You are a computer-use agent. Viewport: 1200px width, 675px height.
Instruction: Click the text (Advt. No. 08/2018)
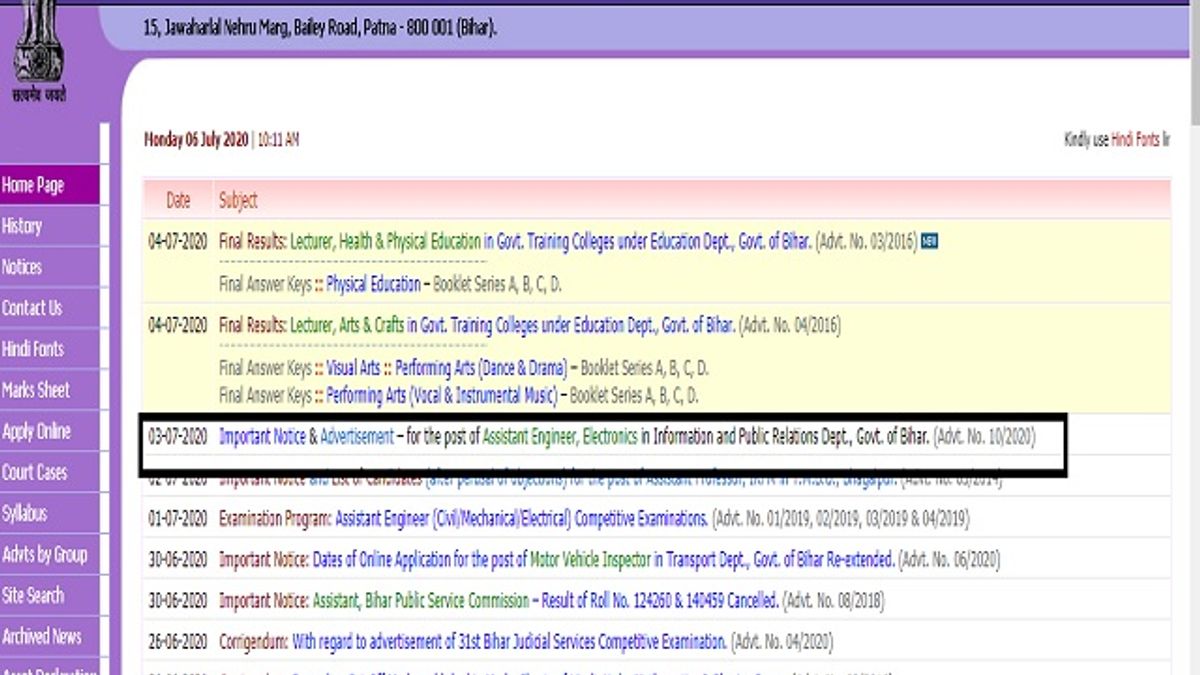833,601
